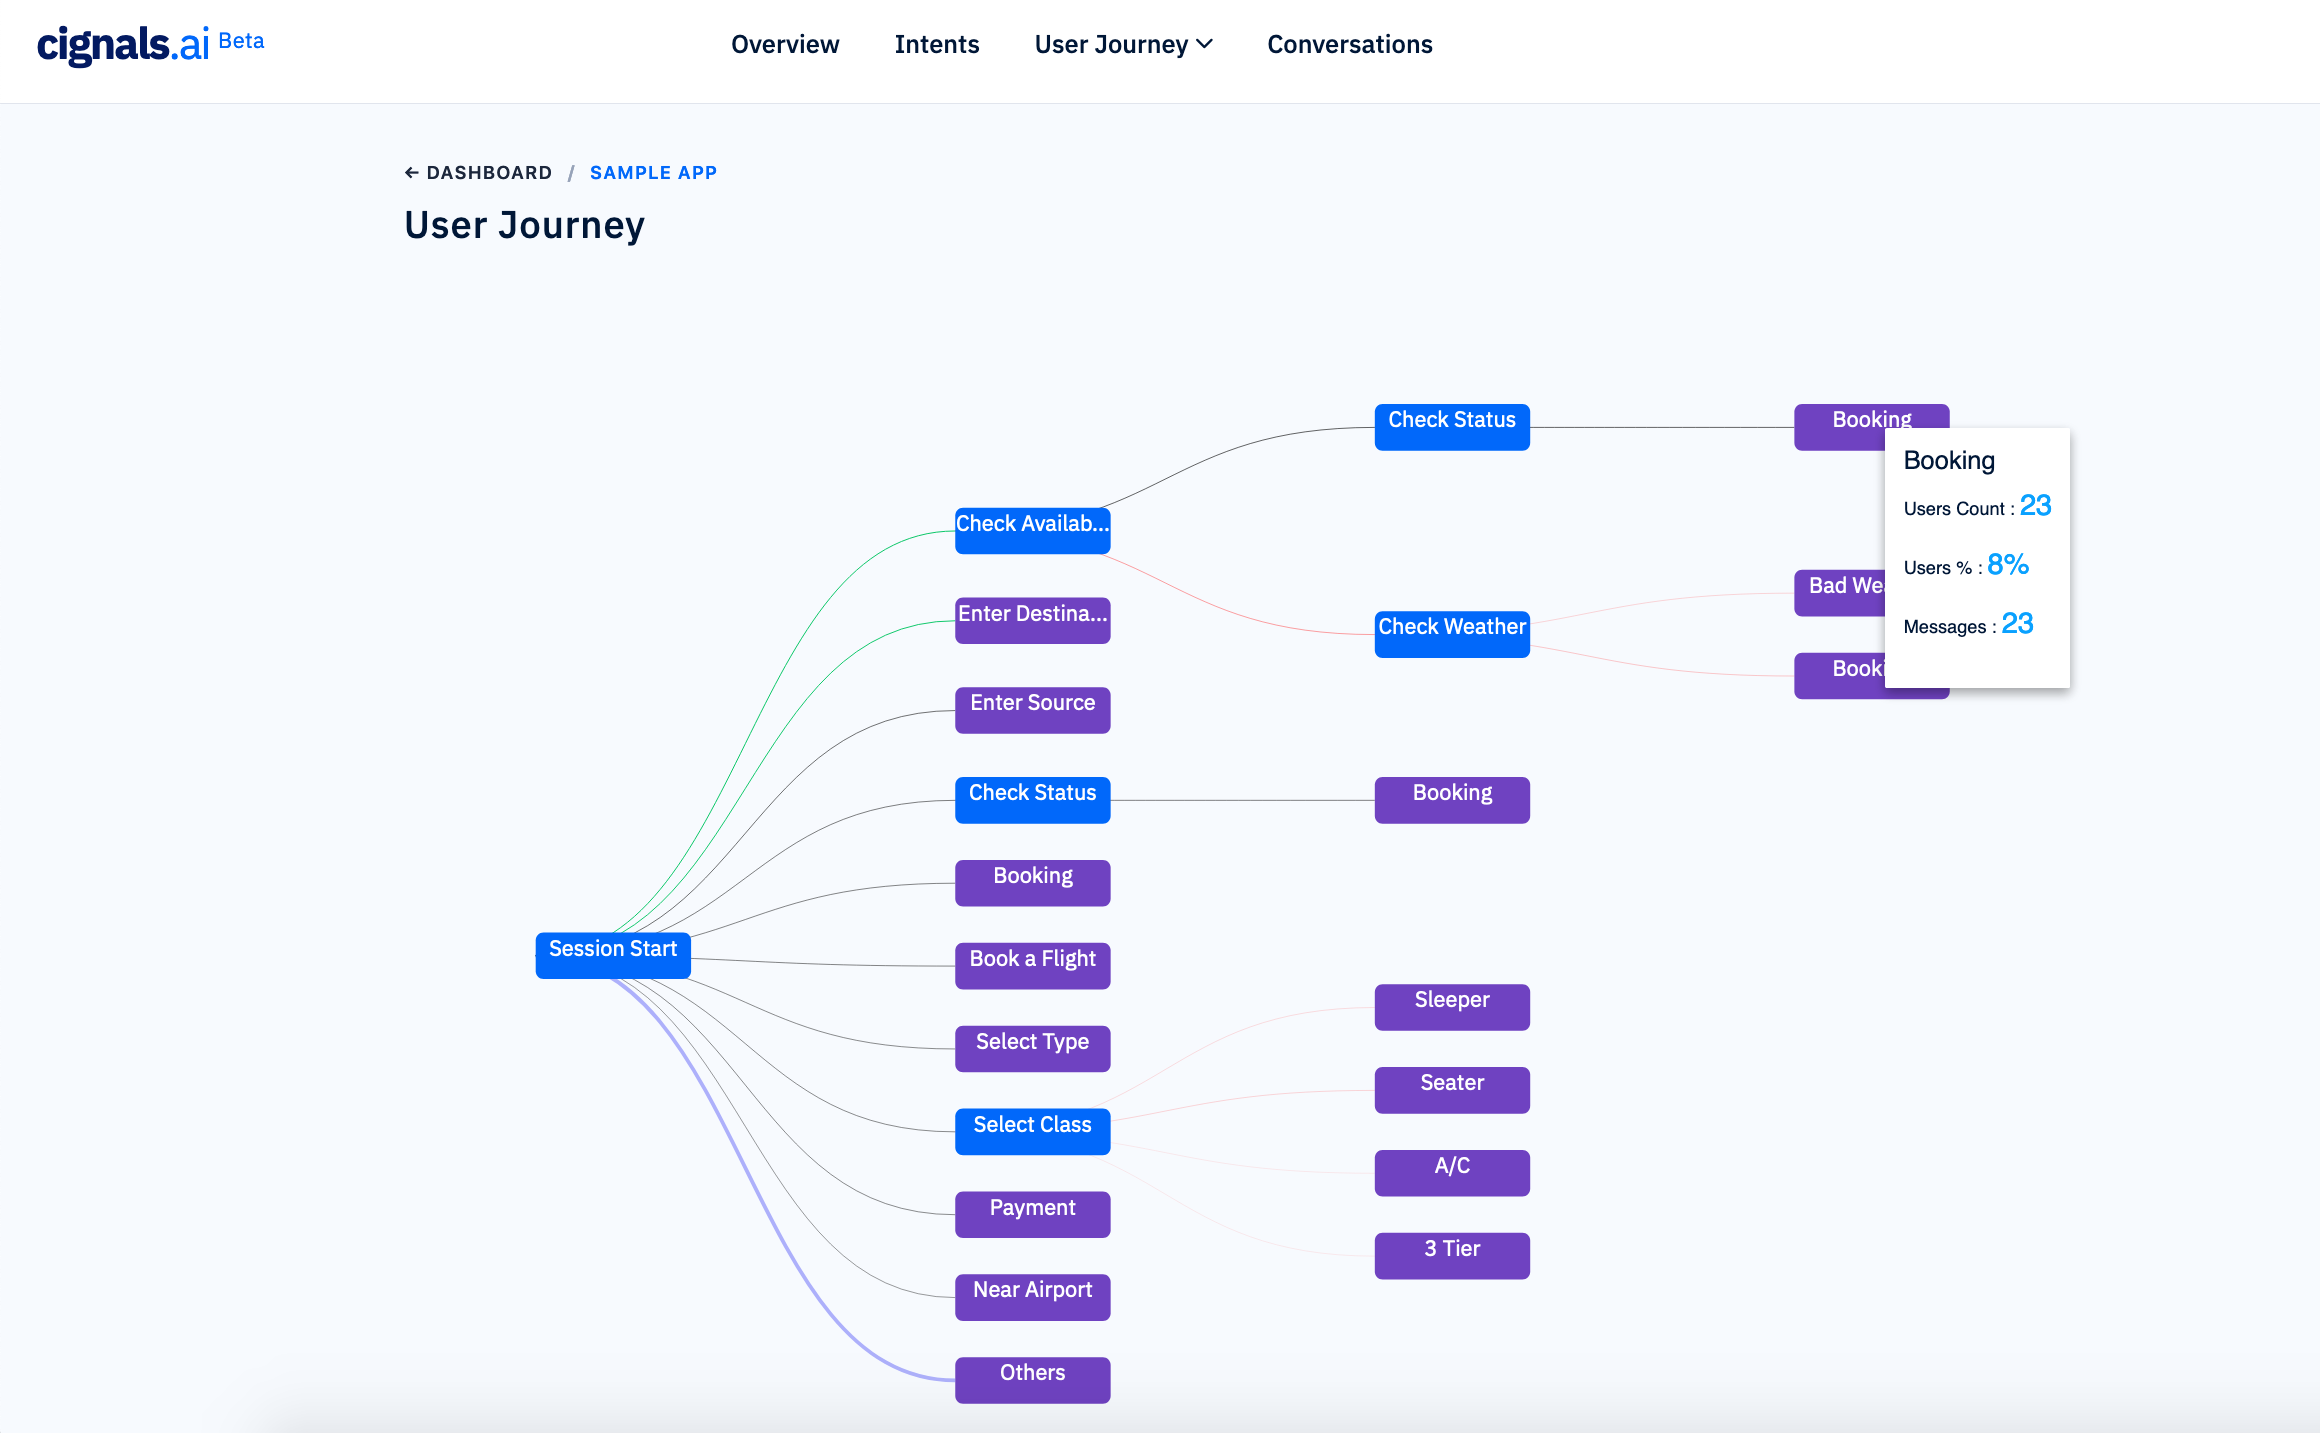
Task: Select the Book a Flight node
Action: [x=1032, y=965]
